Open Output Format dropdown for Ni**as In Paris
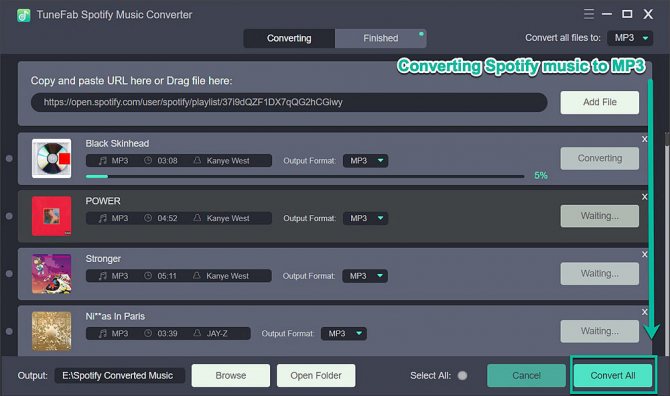 pos(344,334)
